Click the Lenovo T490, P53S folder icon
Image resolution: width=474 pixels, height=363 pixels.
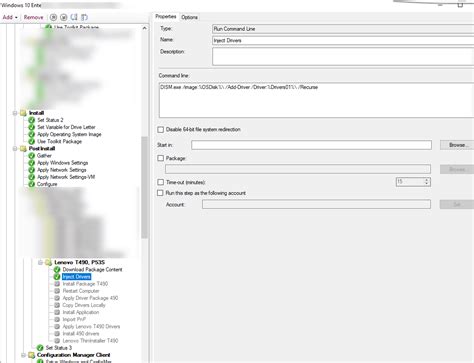click(49, 262)
